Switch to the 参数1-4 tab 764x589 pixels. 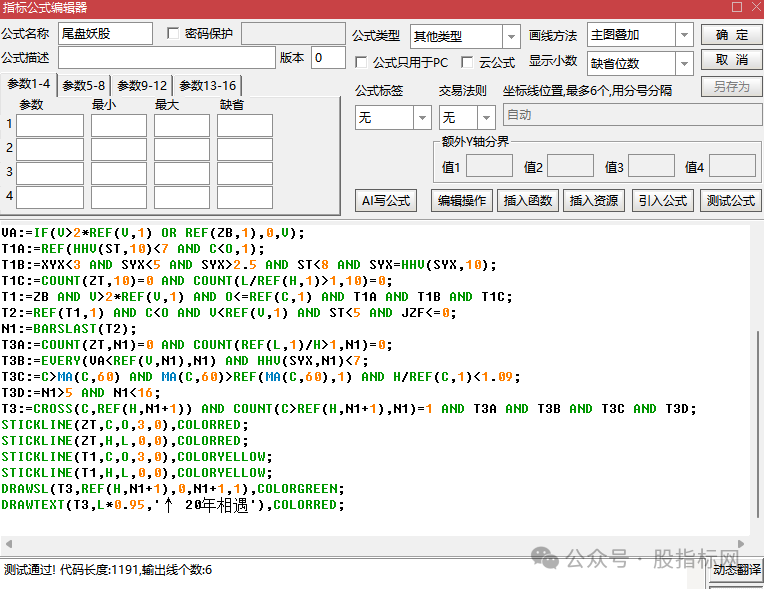click(29, 84)
